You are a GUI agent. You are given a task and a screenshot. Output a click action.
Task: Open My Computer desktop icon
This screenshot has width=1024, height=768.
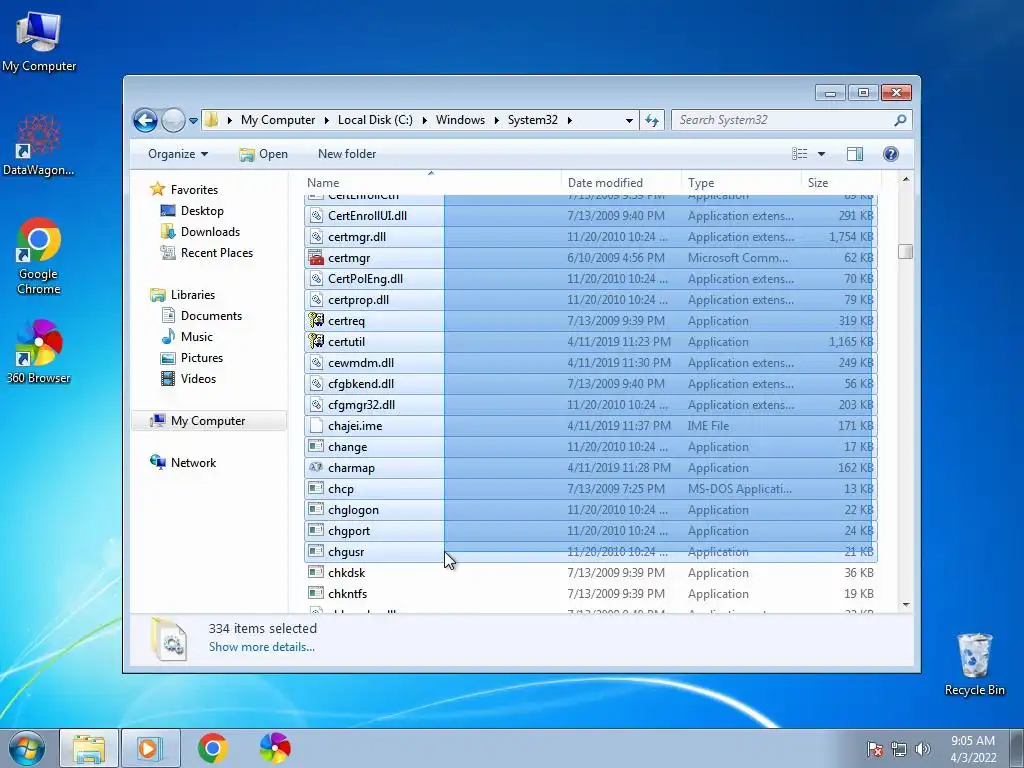pyautogui.click(x=39, y=40)
